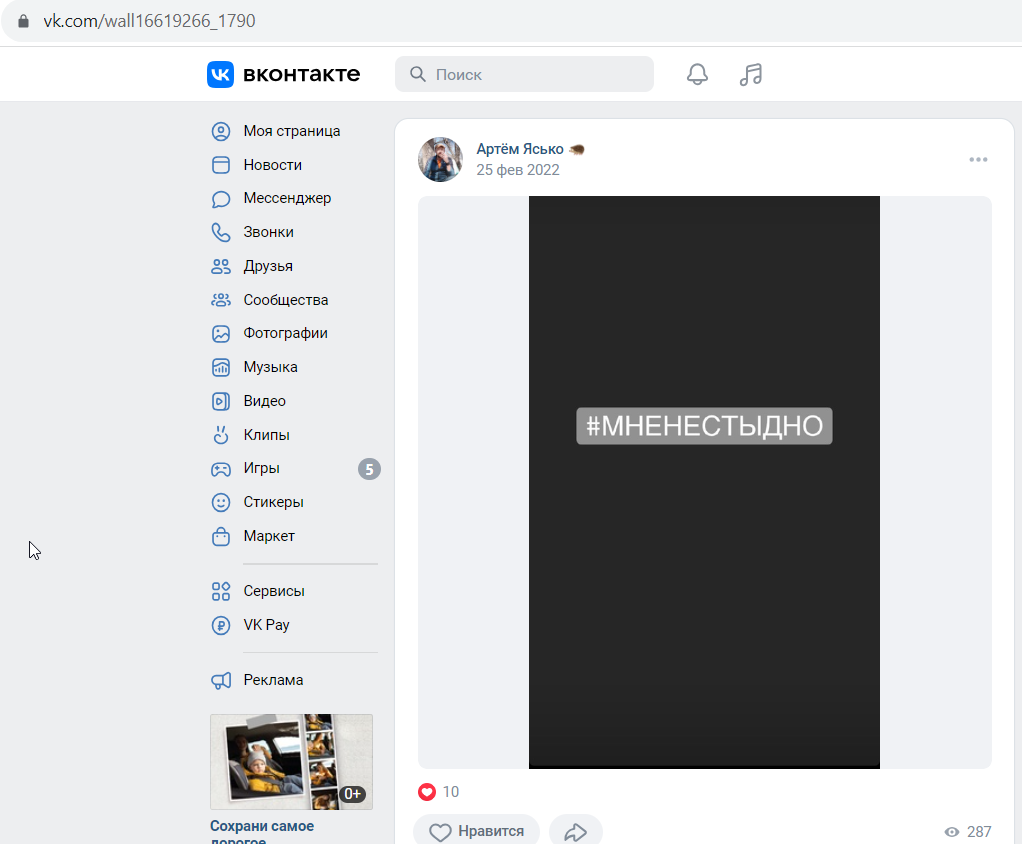This screenshot has width=1022, height=844.
Task: Click the 10 likes count
Action: [x=451, y=792]
